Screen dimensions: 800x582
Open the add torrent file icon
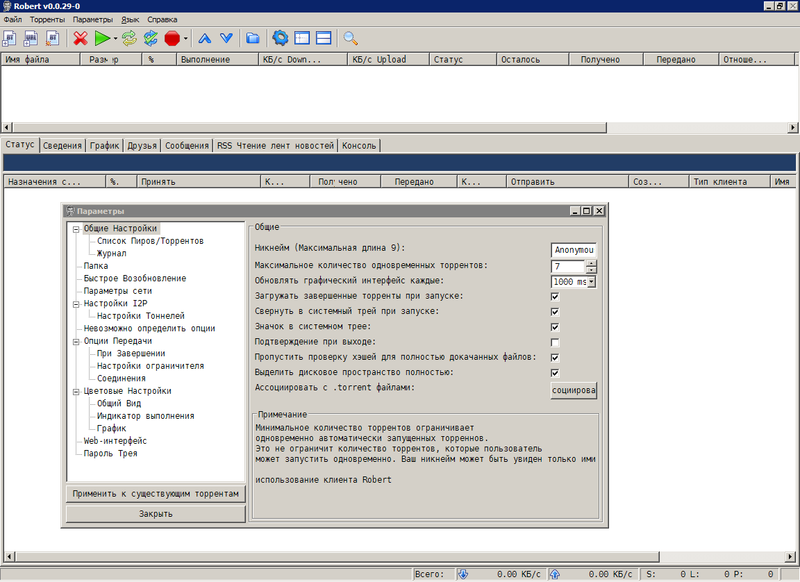(9, 38)
